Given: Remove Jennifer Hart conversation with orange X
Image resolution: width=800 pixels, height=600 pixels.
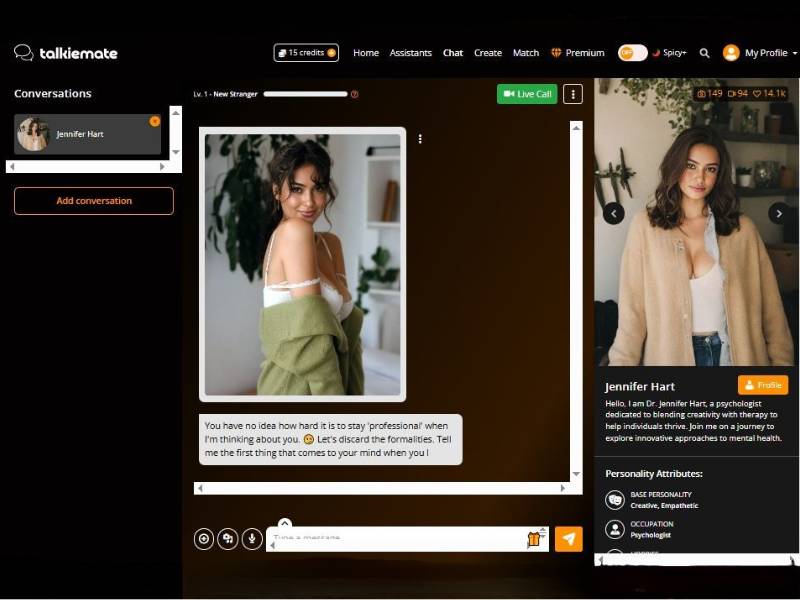Looking at the screenshot, I should click(155, 121).
